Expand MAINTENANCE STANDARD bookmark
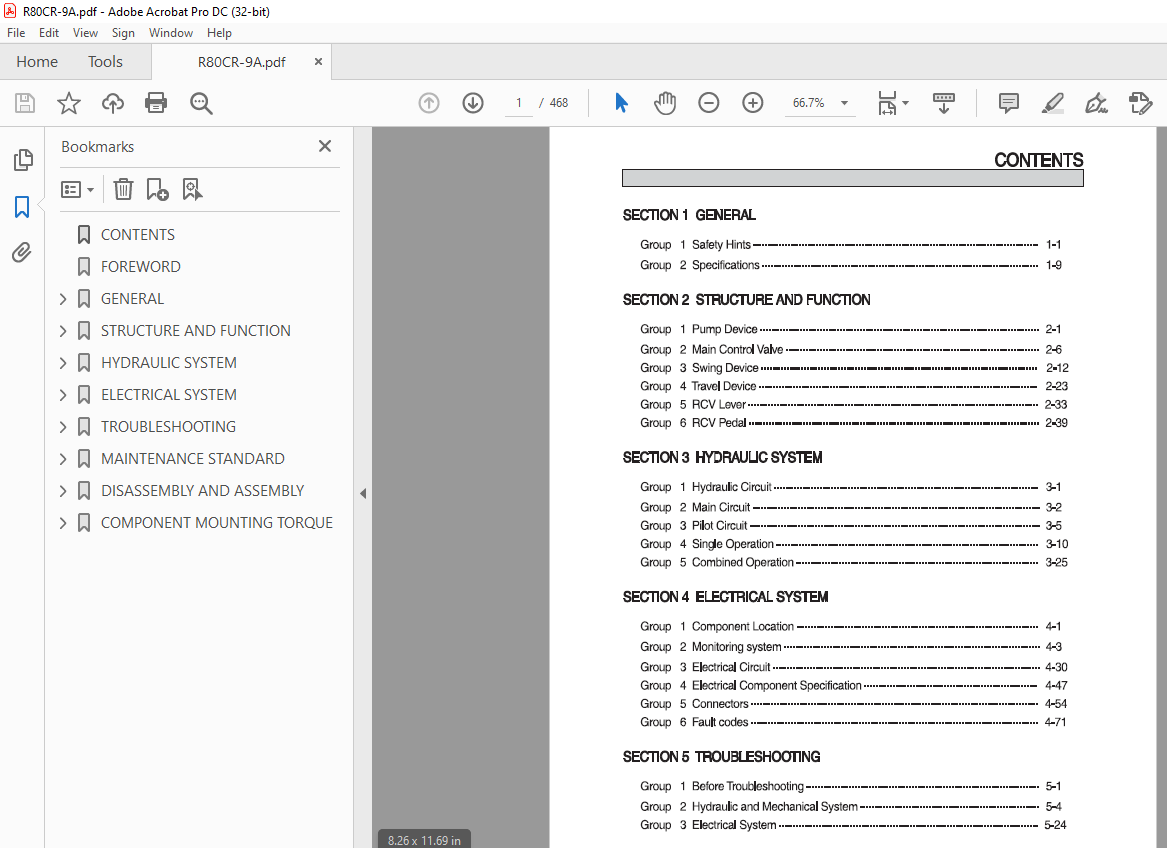The height and width of the screenshot is (848, 1167). click(63, 459)
